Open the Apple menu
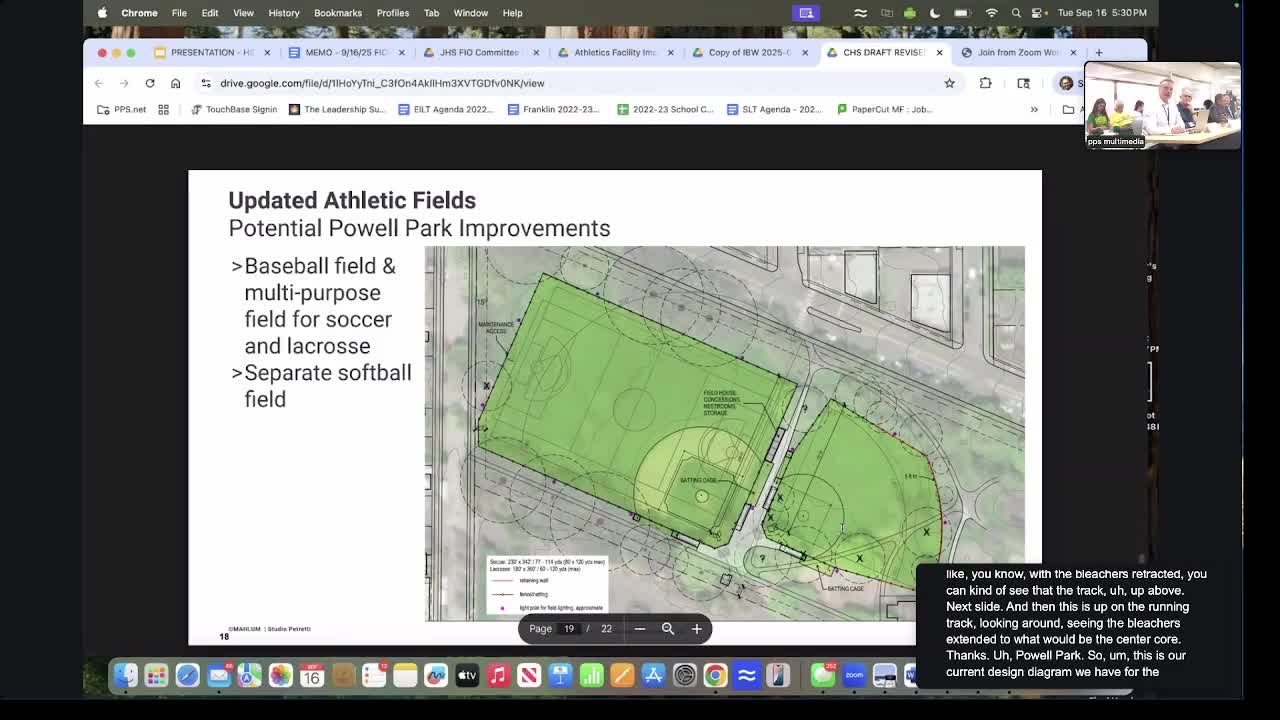Image resolution: width=1280 pixels, height=720 pixels. pyautogui.click(x=102, y=13)
